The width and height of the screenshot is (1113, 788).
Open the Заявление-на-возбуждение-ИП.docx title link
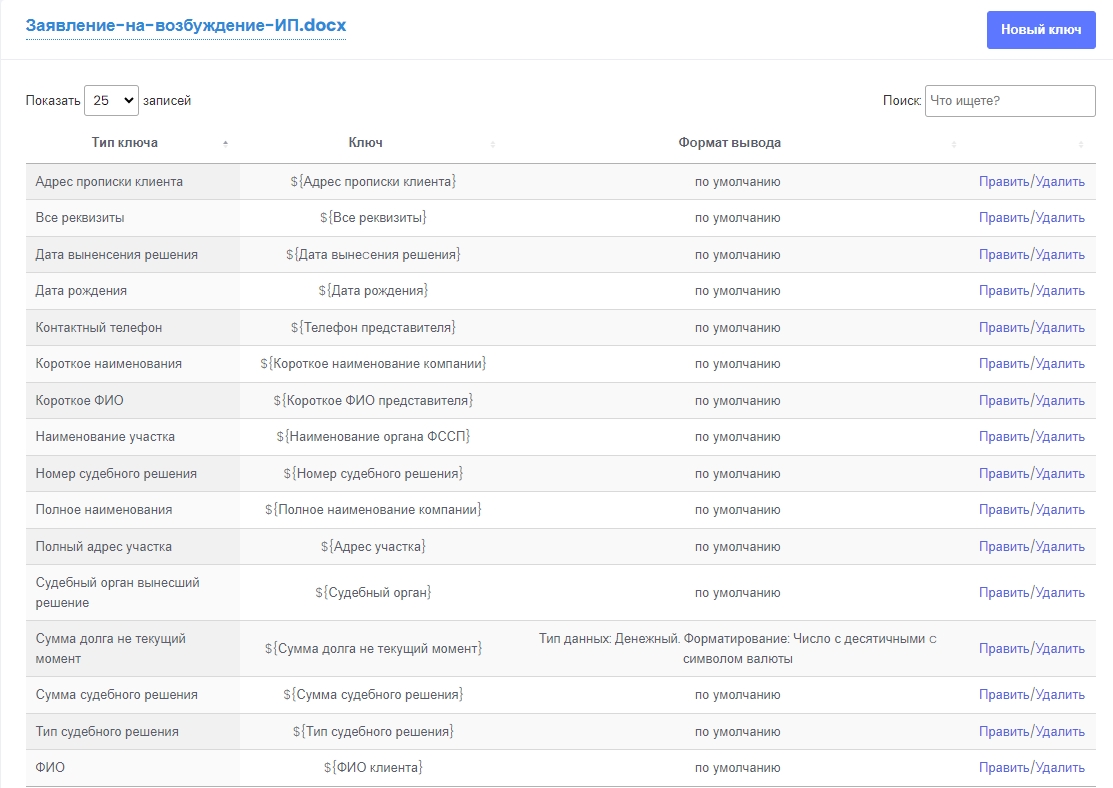click(x=186, y=25)
